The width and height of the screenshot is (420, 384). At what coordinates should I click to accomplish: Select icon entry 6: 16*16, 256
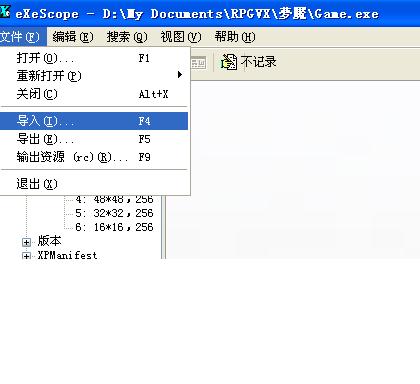[x=114, y=227]
